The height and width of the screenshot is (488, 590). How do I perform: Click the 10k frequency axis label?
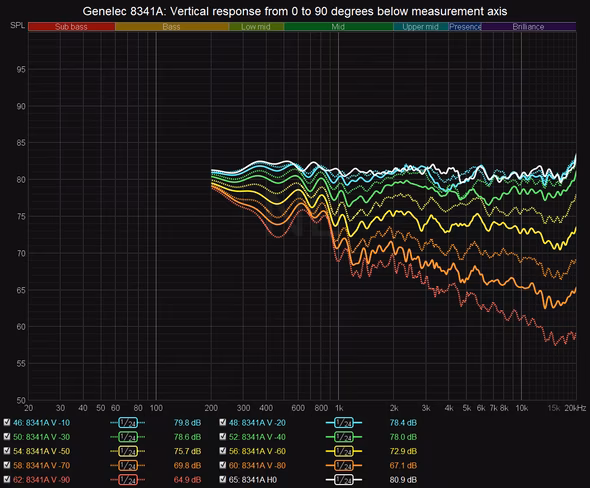click(522, 408)
